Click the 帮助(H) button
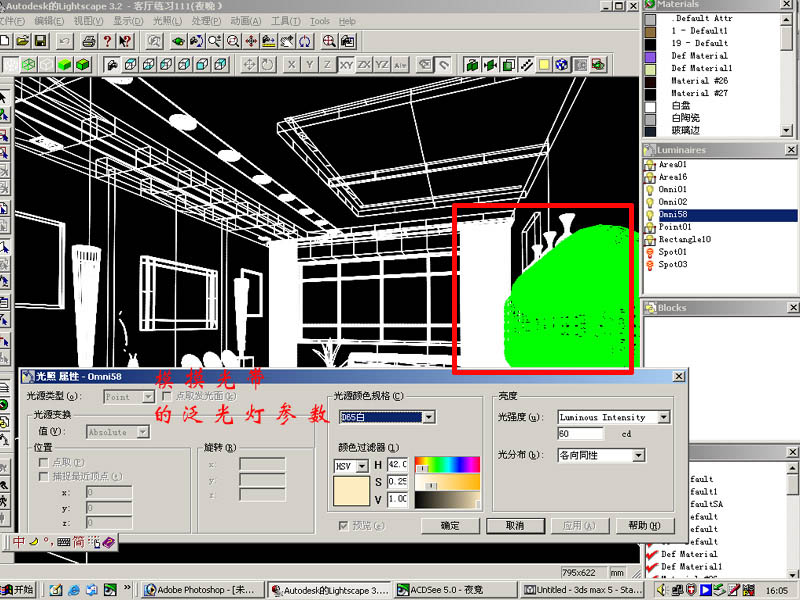 coord(645,526)
